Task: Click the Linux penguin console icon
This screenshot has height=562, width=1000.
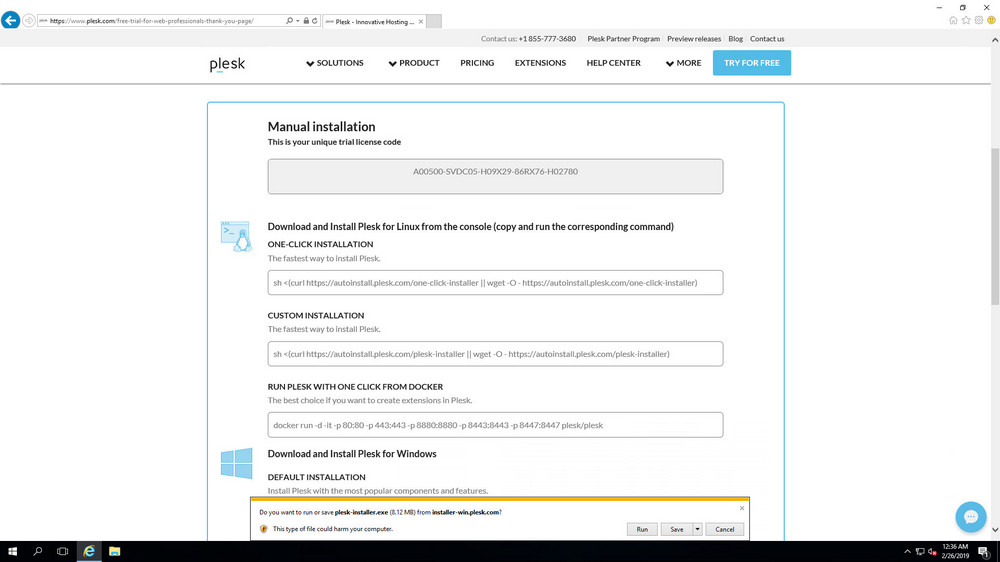Action: [x=236, y=236]
